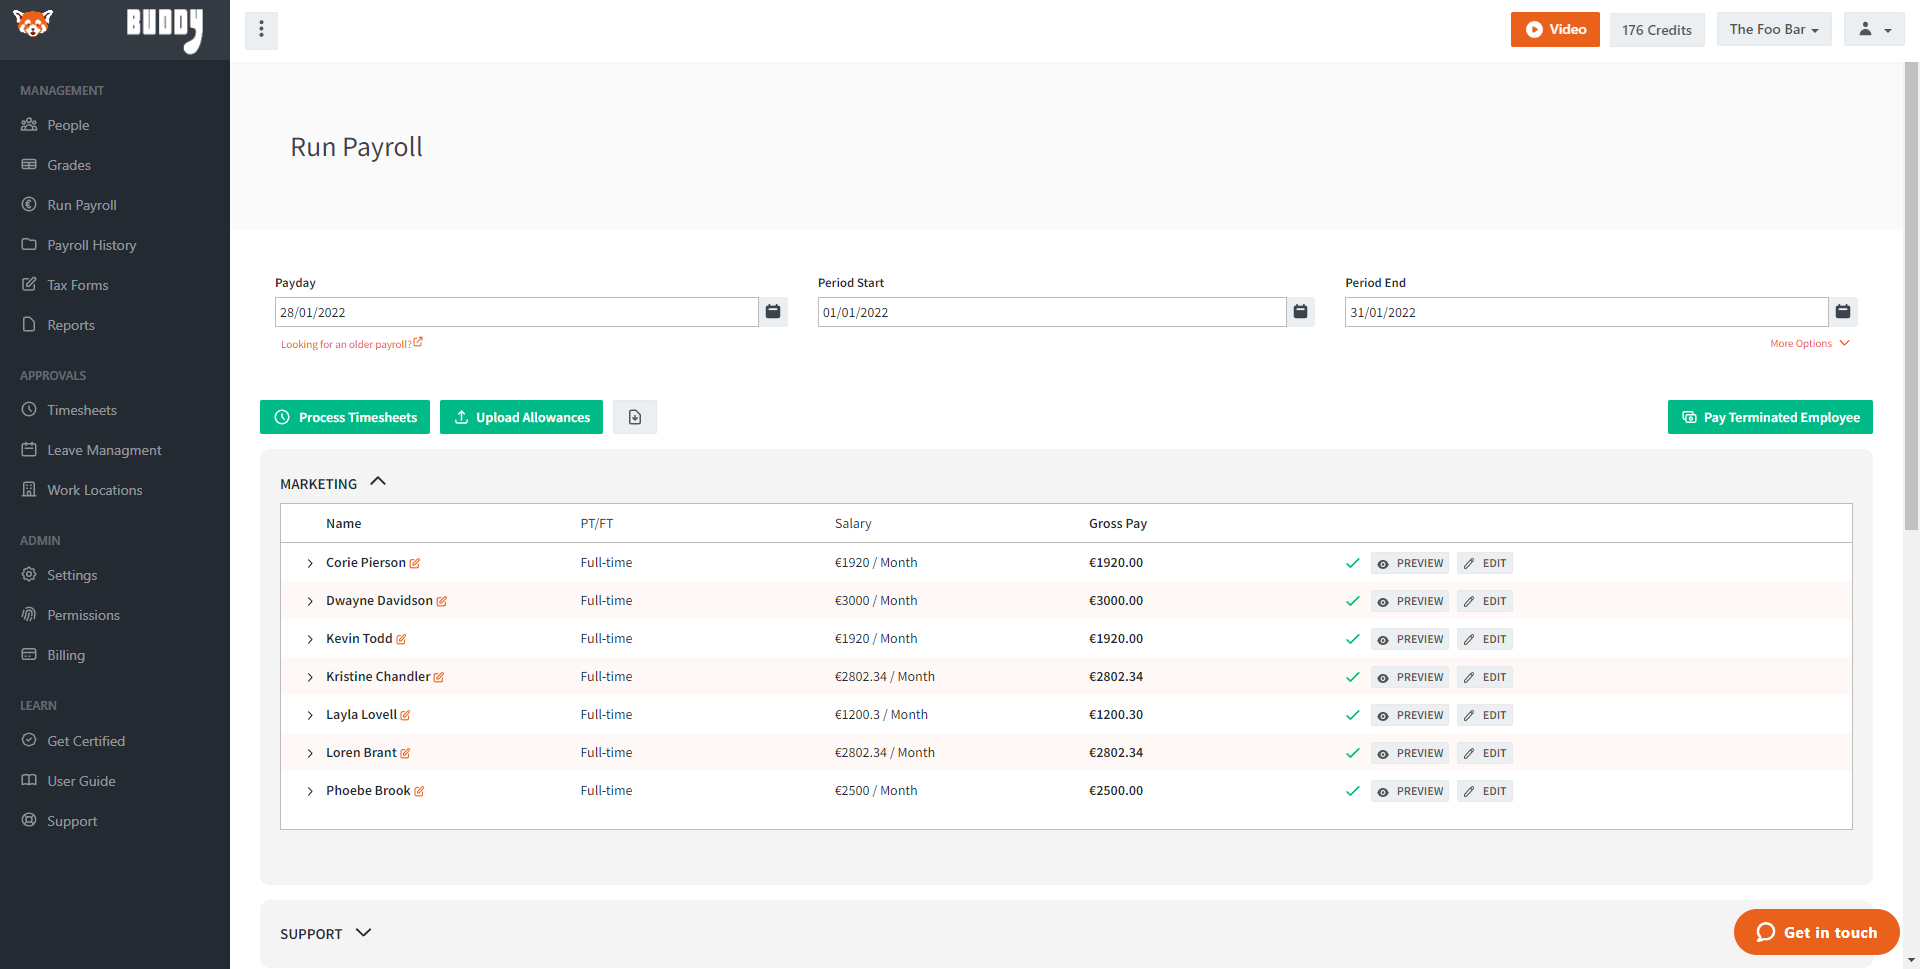Click the Period Start date input field
Viewport: 1920px width, 969px height.
tap(1051, 312)
